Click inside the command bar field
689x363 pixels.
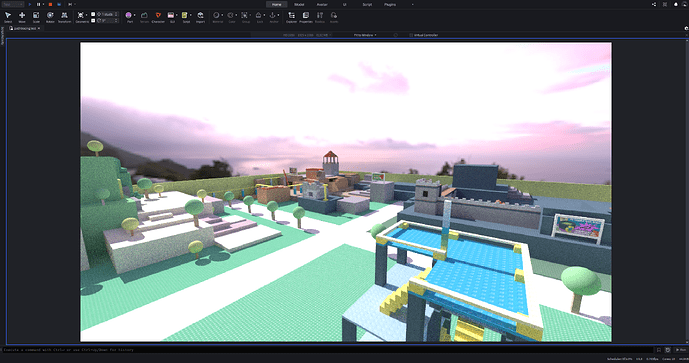click(327, 350)
